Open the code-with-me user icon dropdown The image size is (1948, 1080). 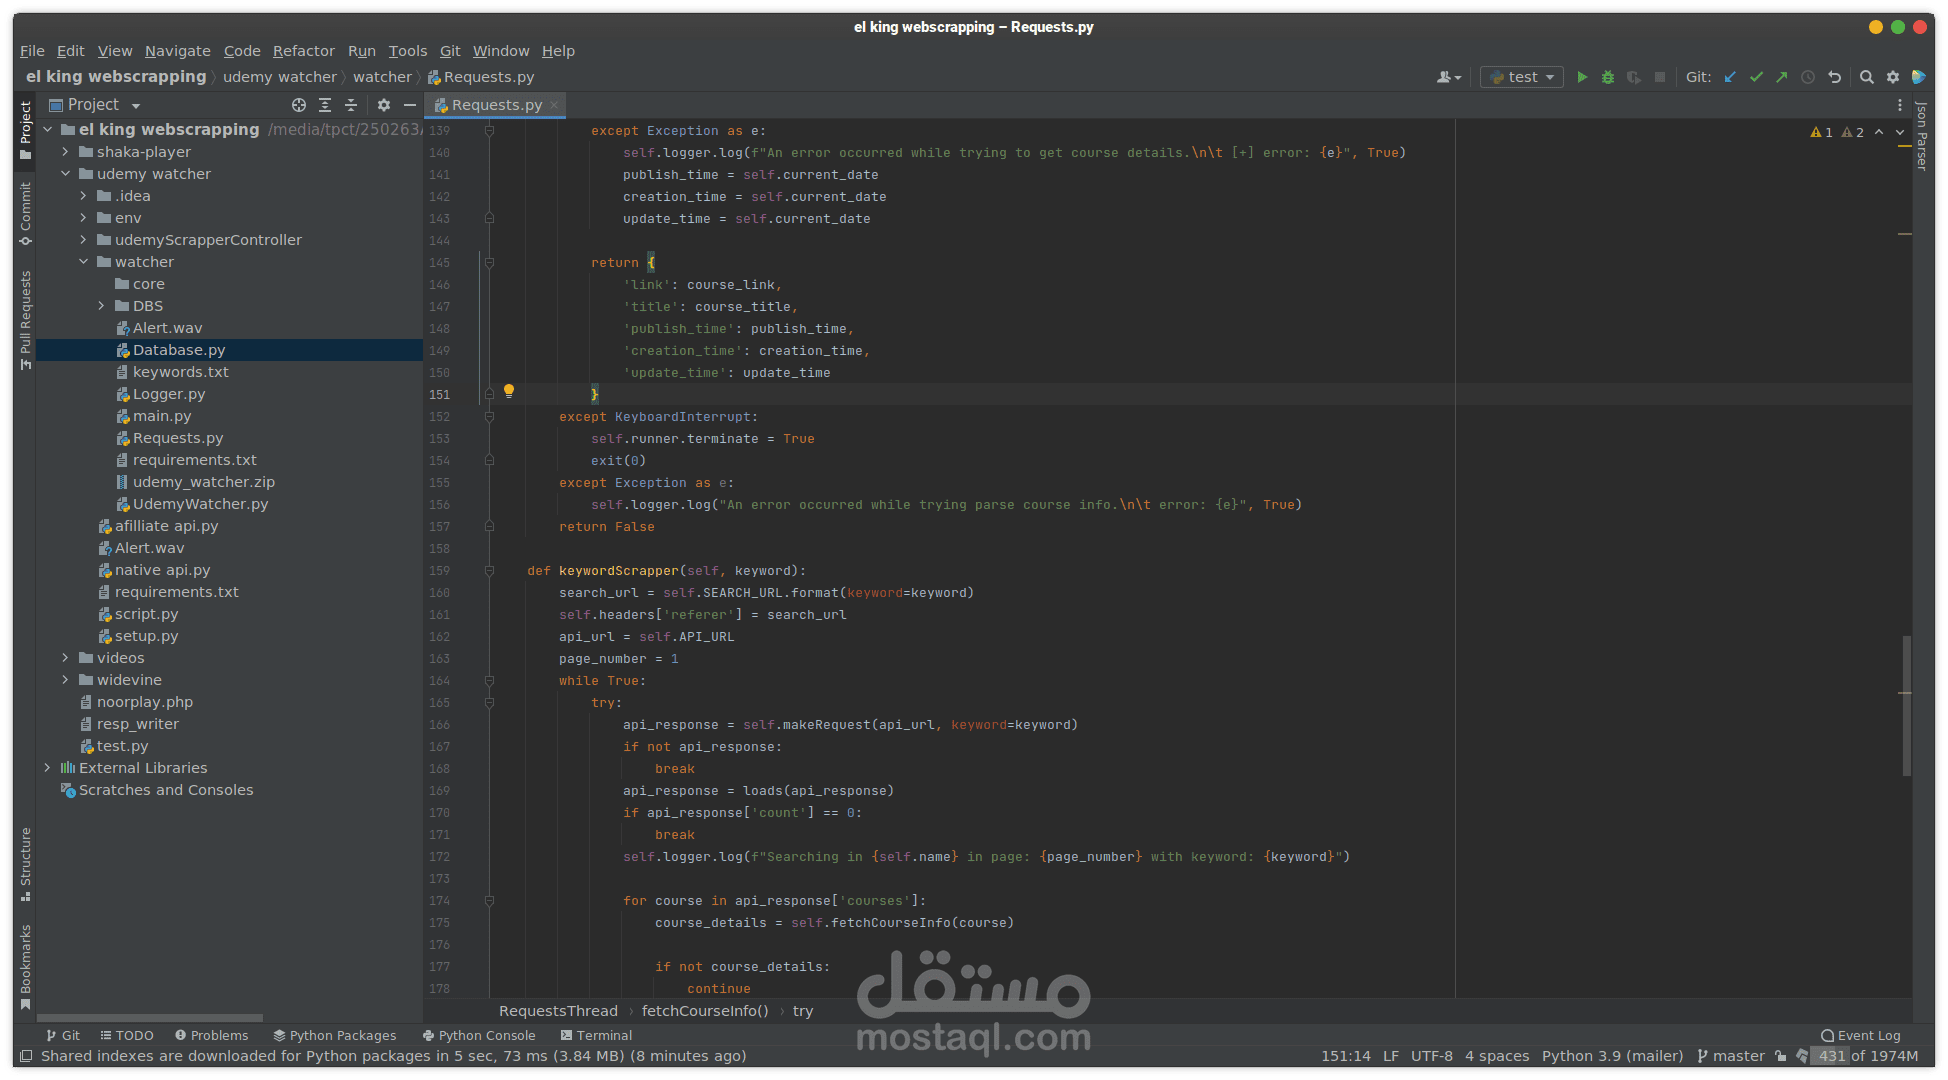(1449, 77)
